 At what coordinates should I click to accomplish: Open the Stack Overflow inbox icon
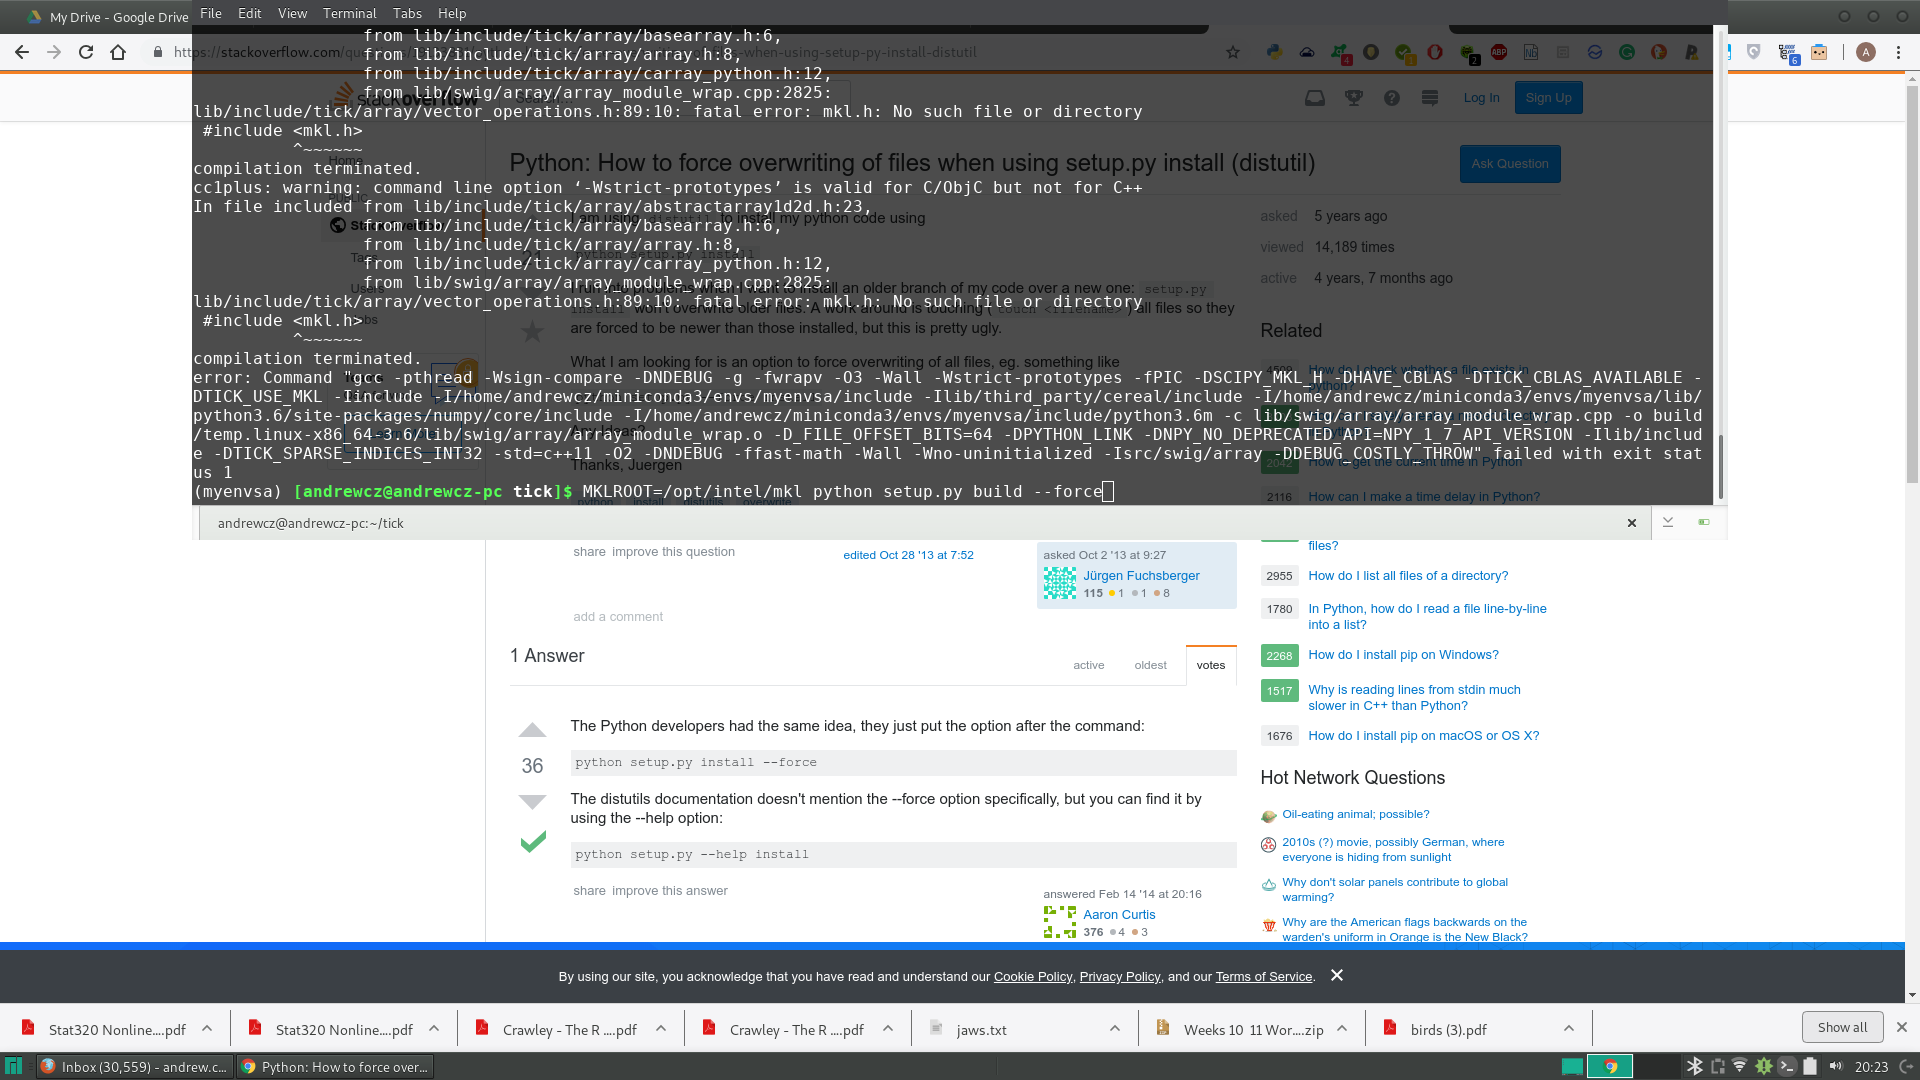click(1315, 98)
